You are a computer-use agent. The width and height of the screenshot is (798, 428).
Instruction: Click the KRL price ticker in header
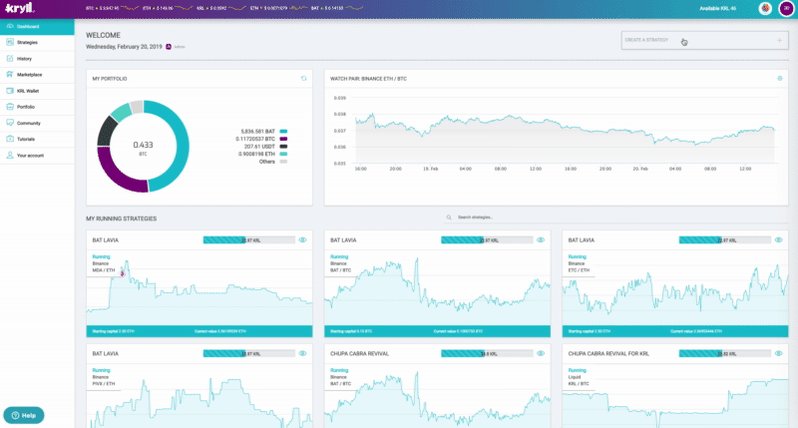221,8
